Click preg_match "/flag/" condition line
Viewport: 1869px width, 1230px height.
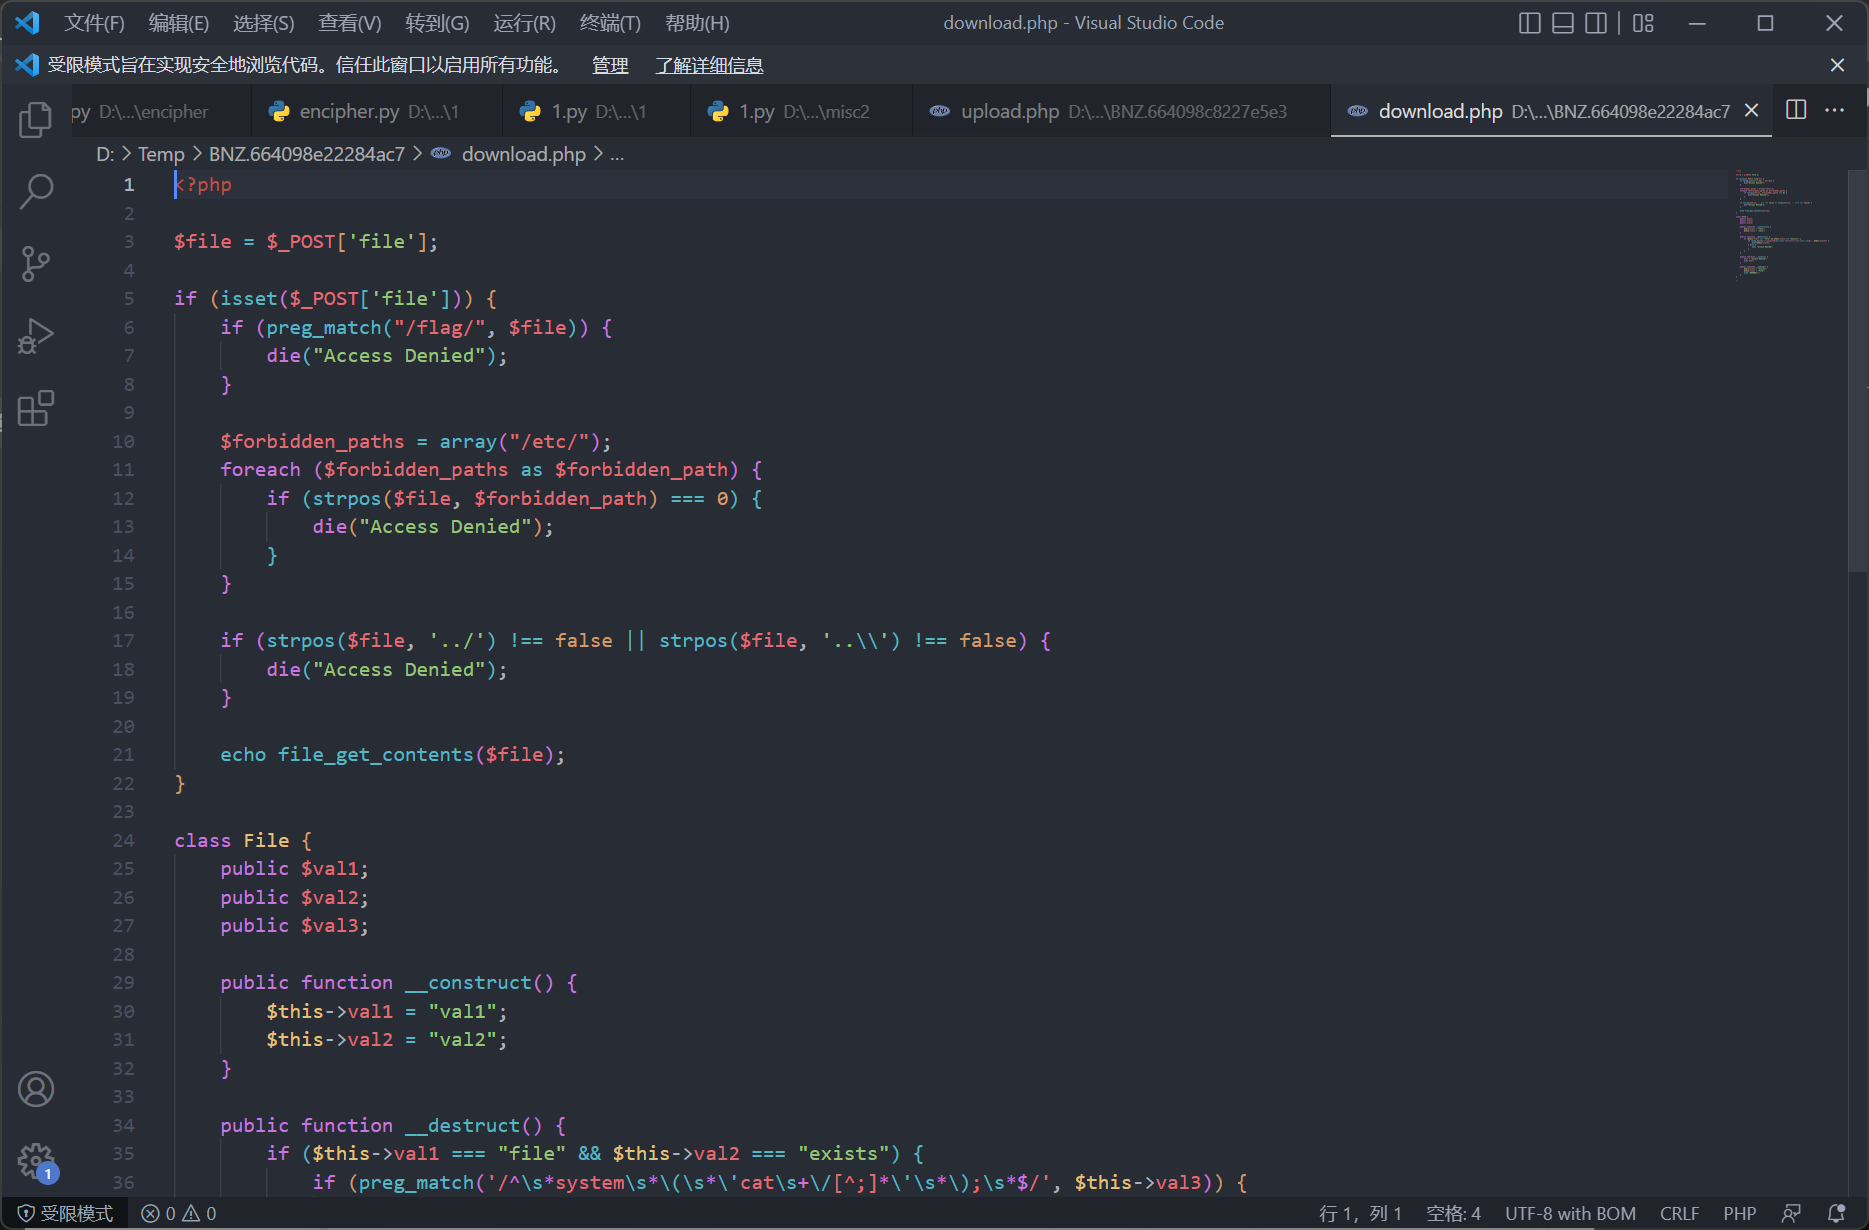click(416, 327)
